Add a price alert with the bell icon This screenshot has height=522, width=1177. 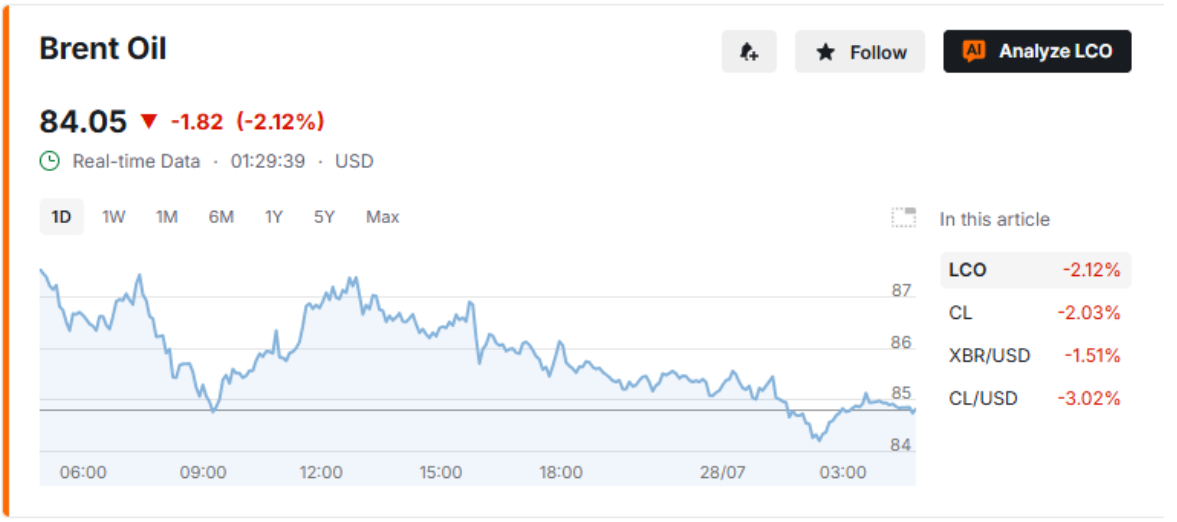pyautogui.click(x=748, y=52)
